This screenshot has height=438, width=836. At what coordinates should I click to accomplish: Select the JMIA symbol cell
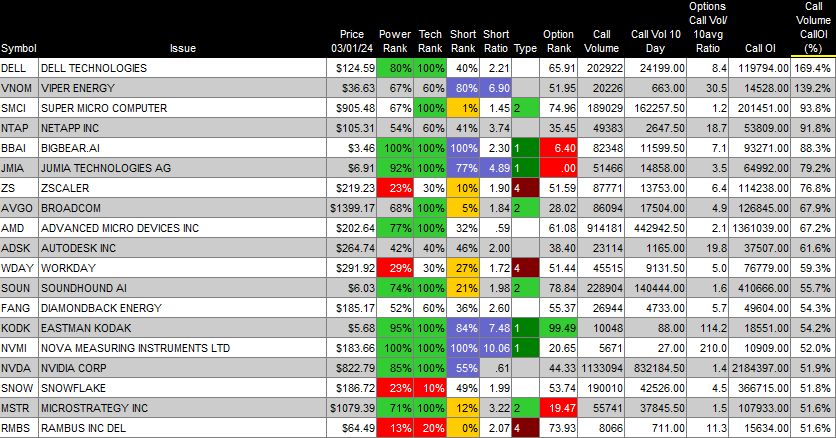pos(19,168)
